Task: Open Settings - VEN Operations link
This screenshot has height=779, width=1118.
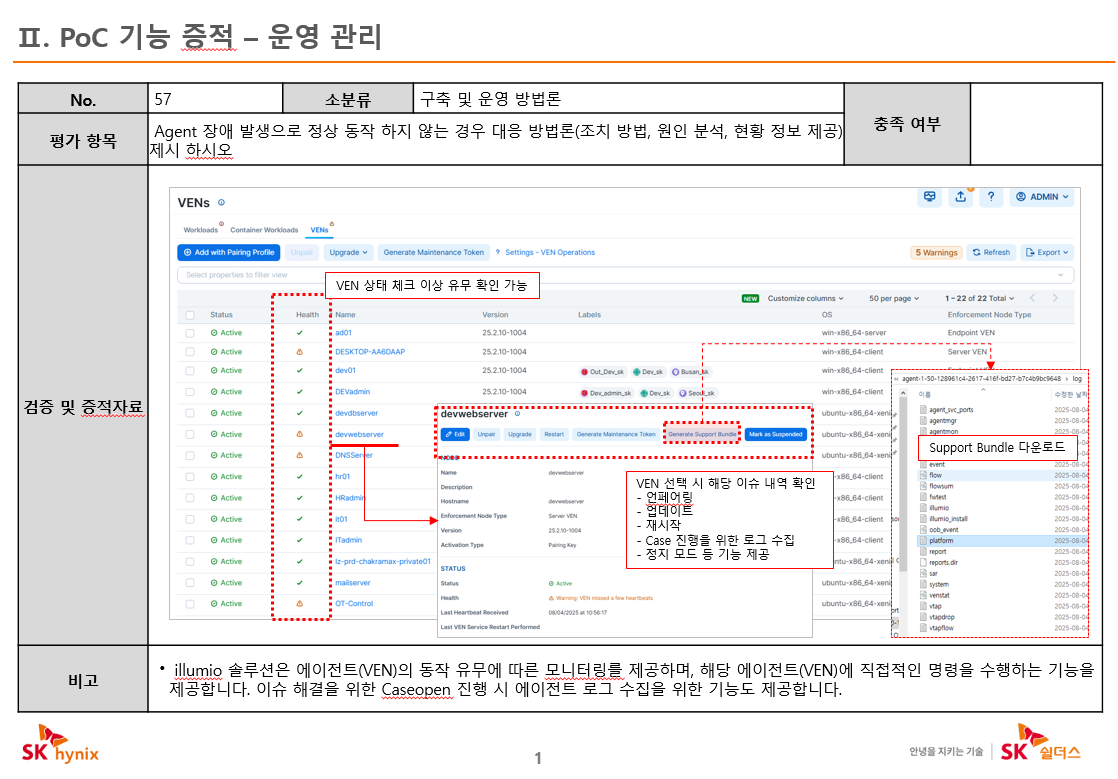Action: tap(550, 252)
